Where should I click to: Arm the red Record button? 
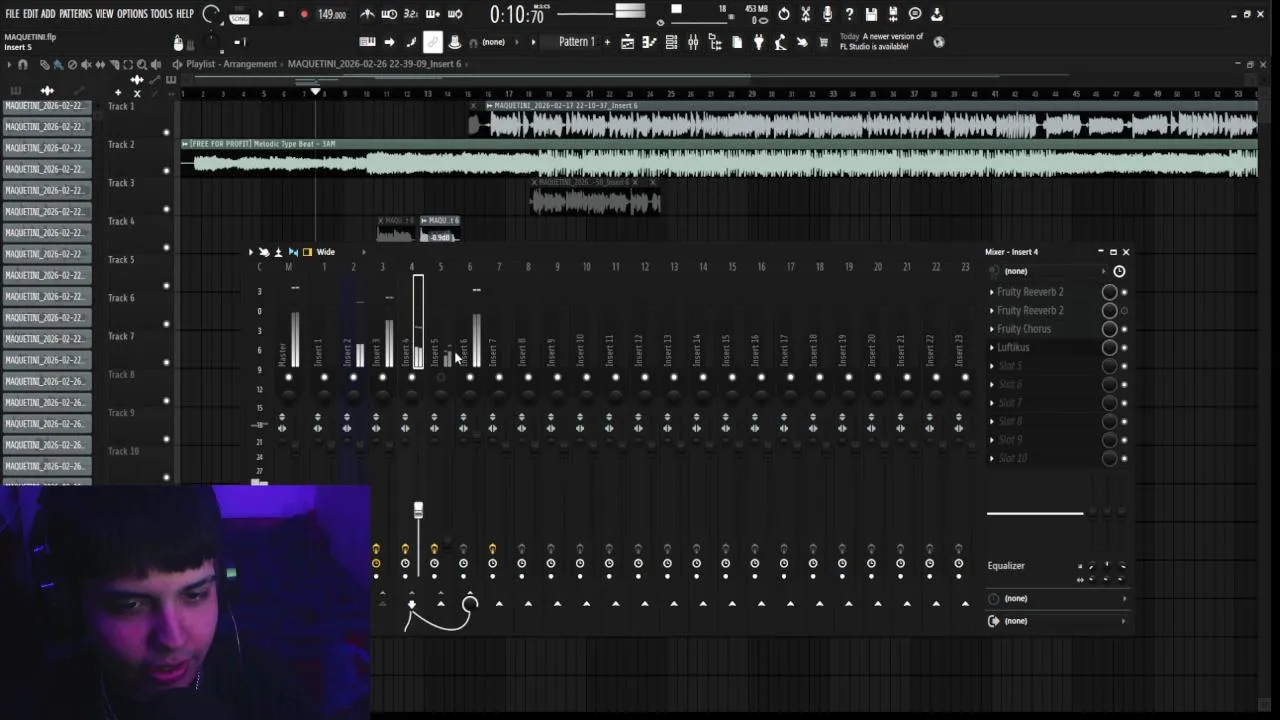(x=304, y=14)
